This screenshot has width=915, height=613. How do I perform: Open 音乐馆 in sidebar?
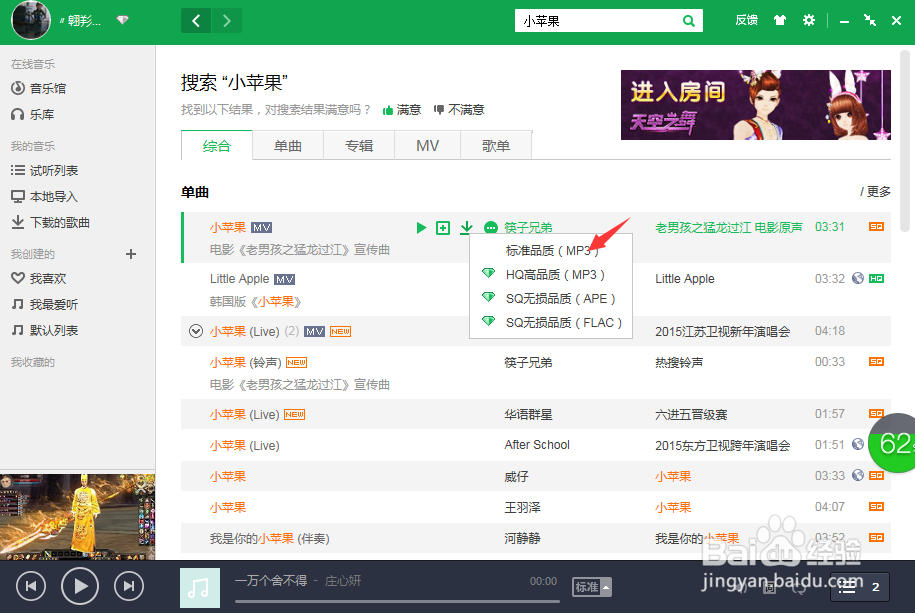pyautogui.click(x=39, y=88)
